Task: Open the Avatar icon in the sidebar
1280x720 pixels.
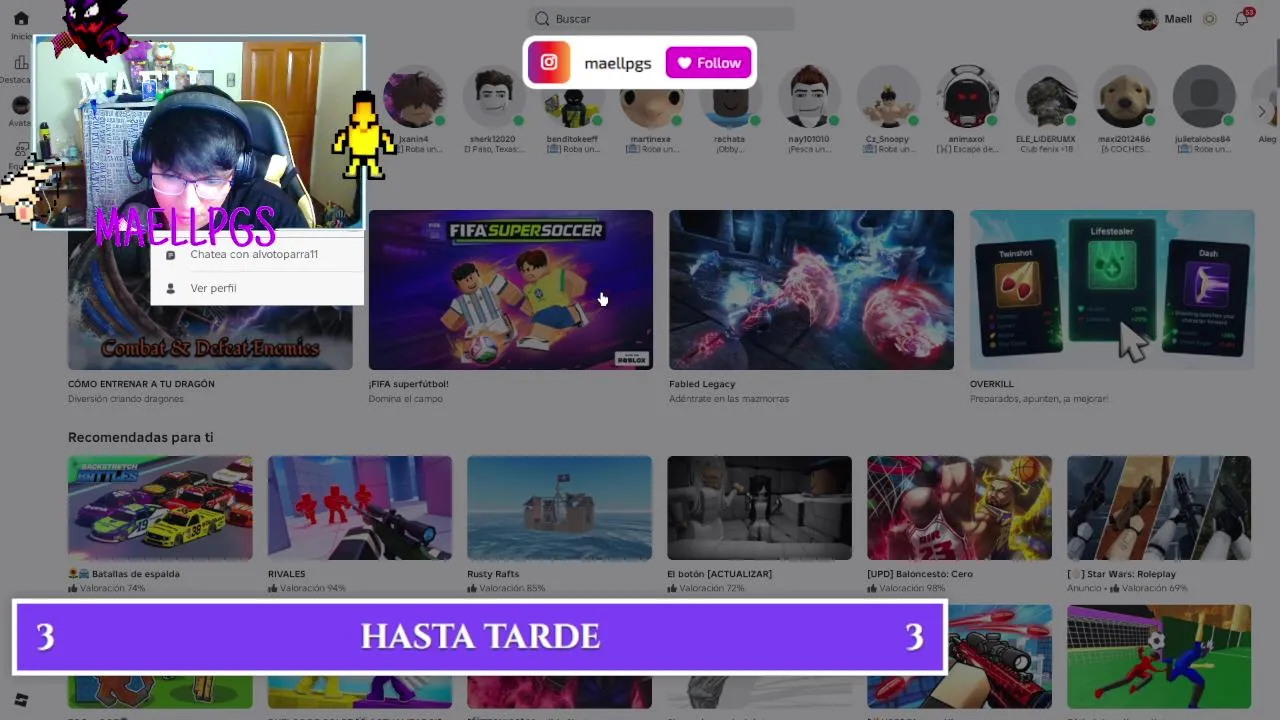Action: coord(21,105)
